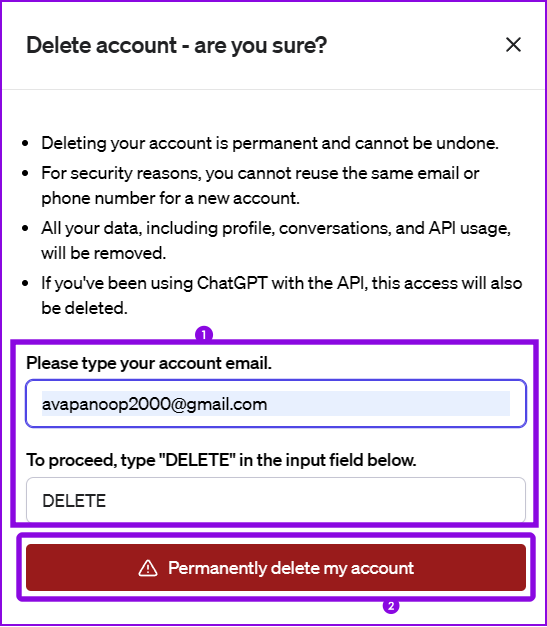Select the avapanoop2000@gmail.com text in the field

coord(155,404)
